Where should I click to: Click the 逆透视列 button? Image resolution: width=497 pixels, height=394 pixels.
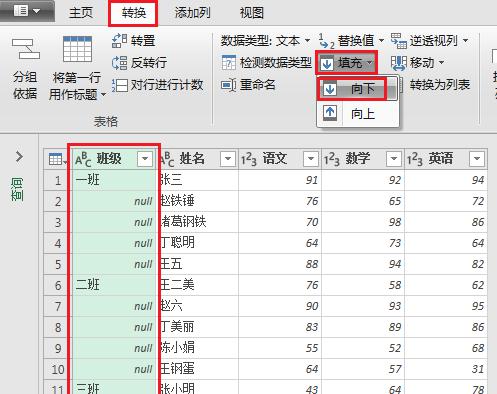coord(424,41)
